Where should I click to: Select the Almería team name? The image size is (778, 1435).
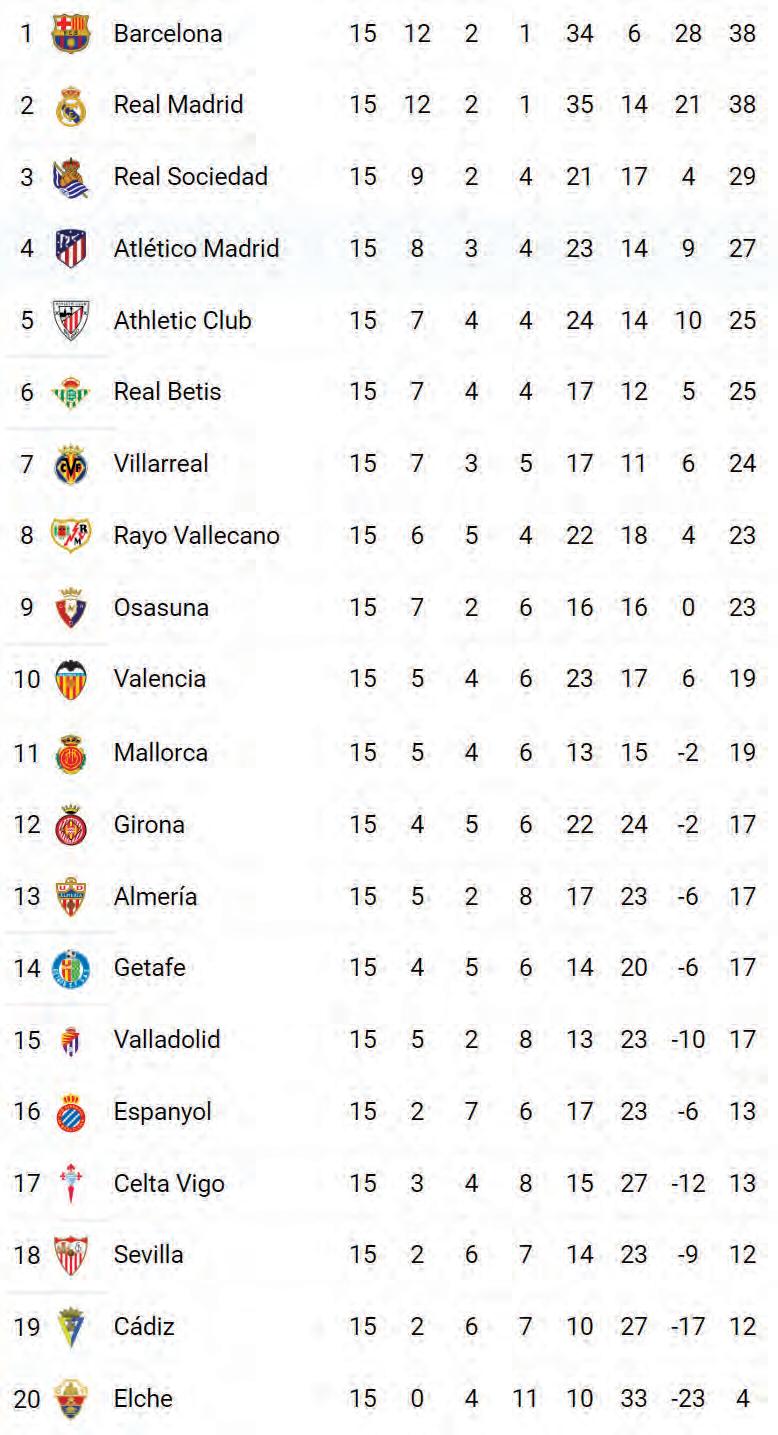155,897
